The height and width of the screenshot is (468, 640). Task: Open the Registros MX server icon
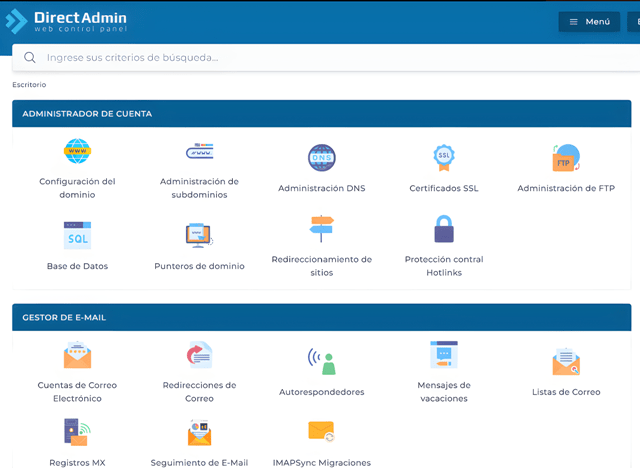point(77,433)
